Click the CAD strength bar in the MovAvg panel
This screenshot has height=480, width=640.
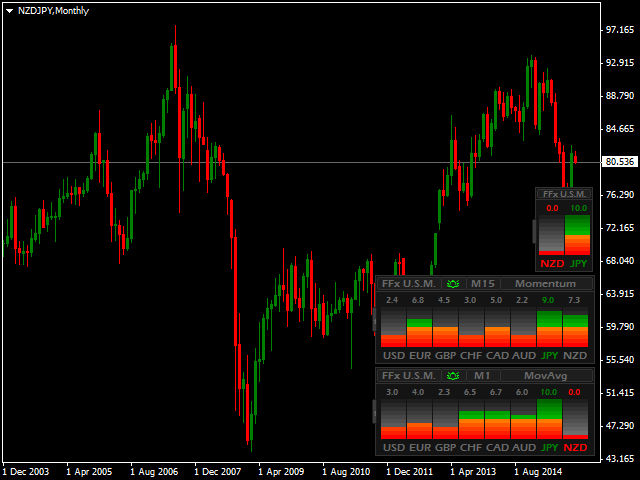tap(497, 418)
